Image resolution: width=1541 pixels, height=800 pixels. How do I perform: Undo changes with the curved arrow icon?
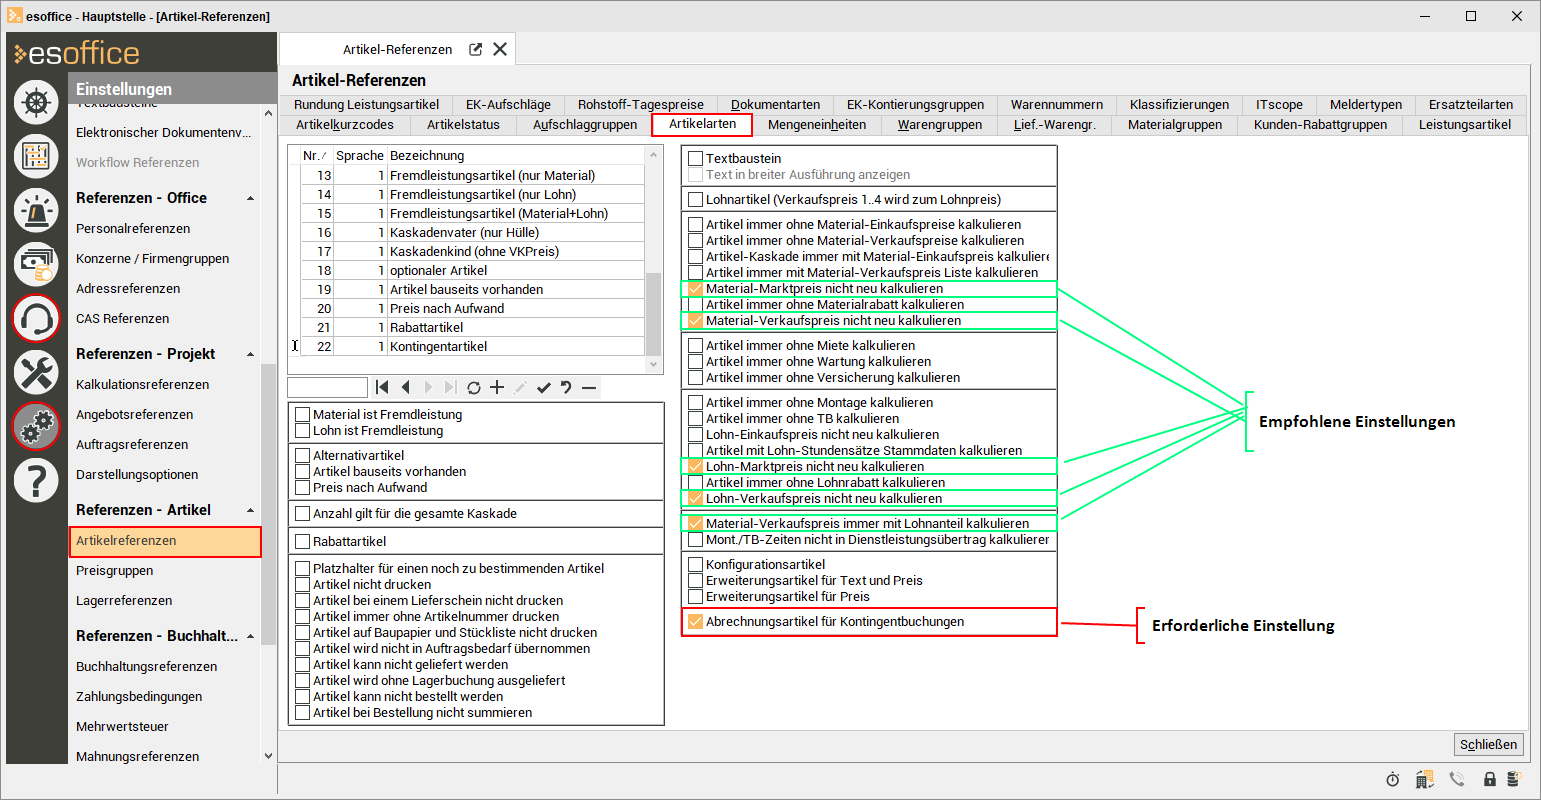tap(566, 387)
